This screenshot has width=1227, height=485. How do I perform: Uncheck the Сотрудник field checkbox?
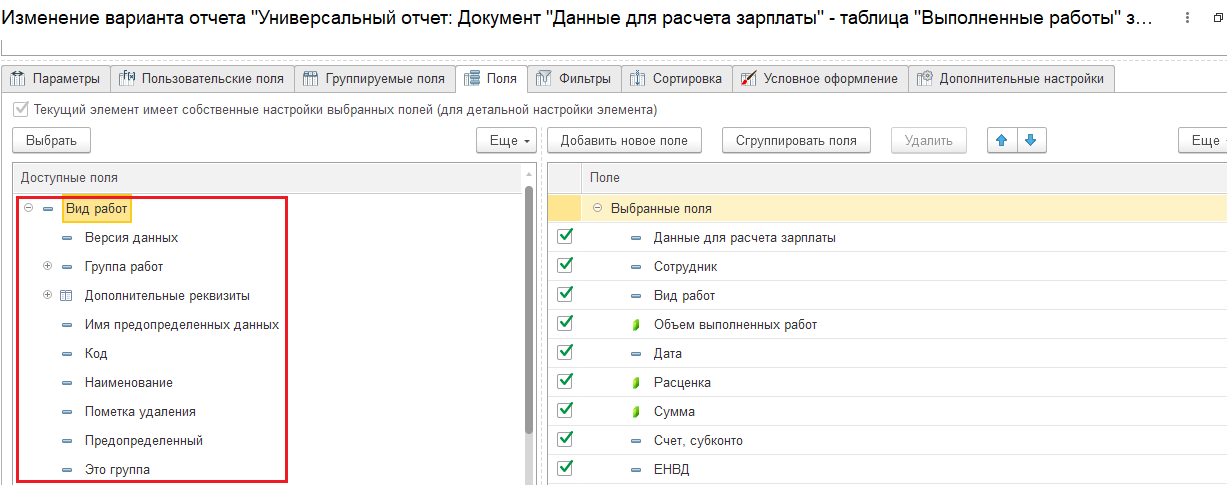tap(565, 266)
